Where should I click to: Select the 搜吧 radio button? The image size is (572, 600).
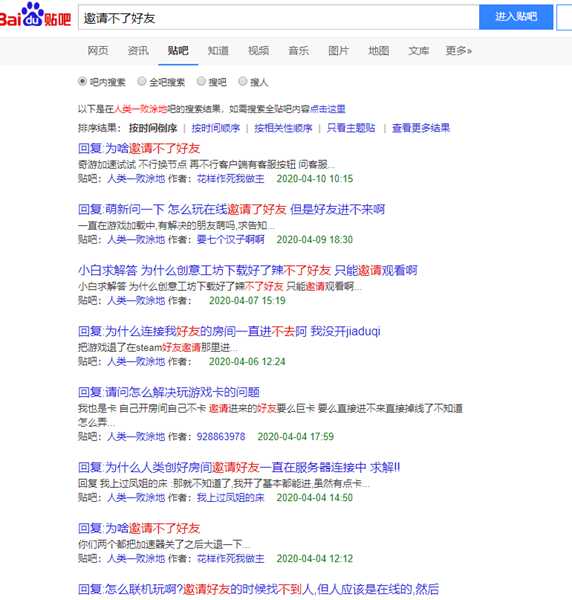click(201, 81)
